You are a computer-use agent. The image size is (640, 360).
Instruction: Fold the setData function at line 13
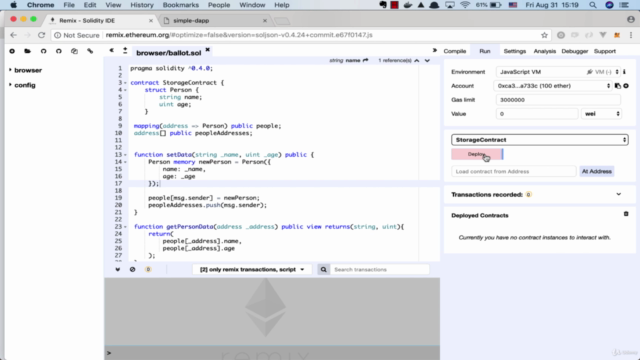pyautogui.click(x=125, y=155)
